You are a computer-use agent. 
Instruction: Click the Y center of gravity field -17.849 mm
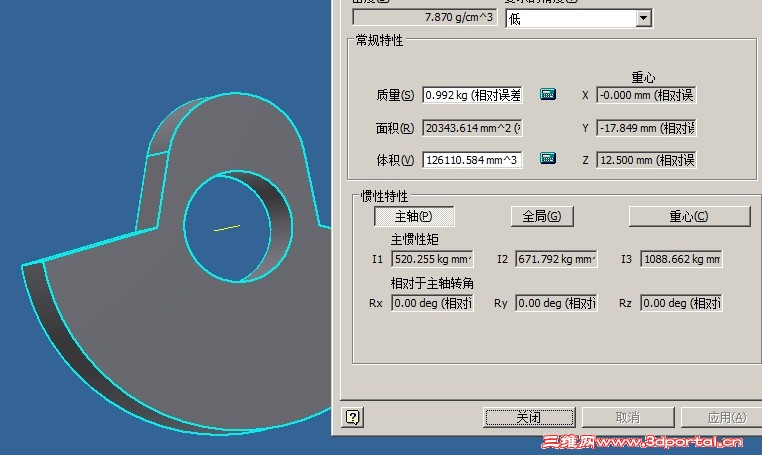(646, 128)
